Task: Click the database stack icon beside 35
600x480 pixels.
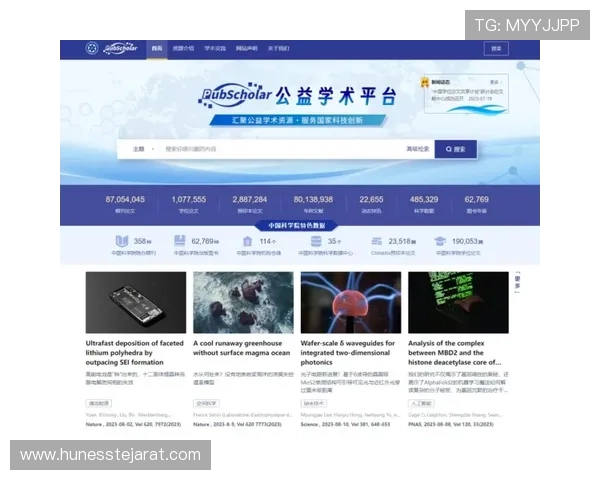Action: pyautogui.click(x=316, y=241)
